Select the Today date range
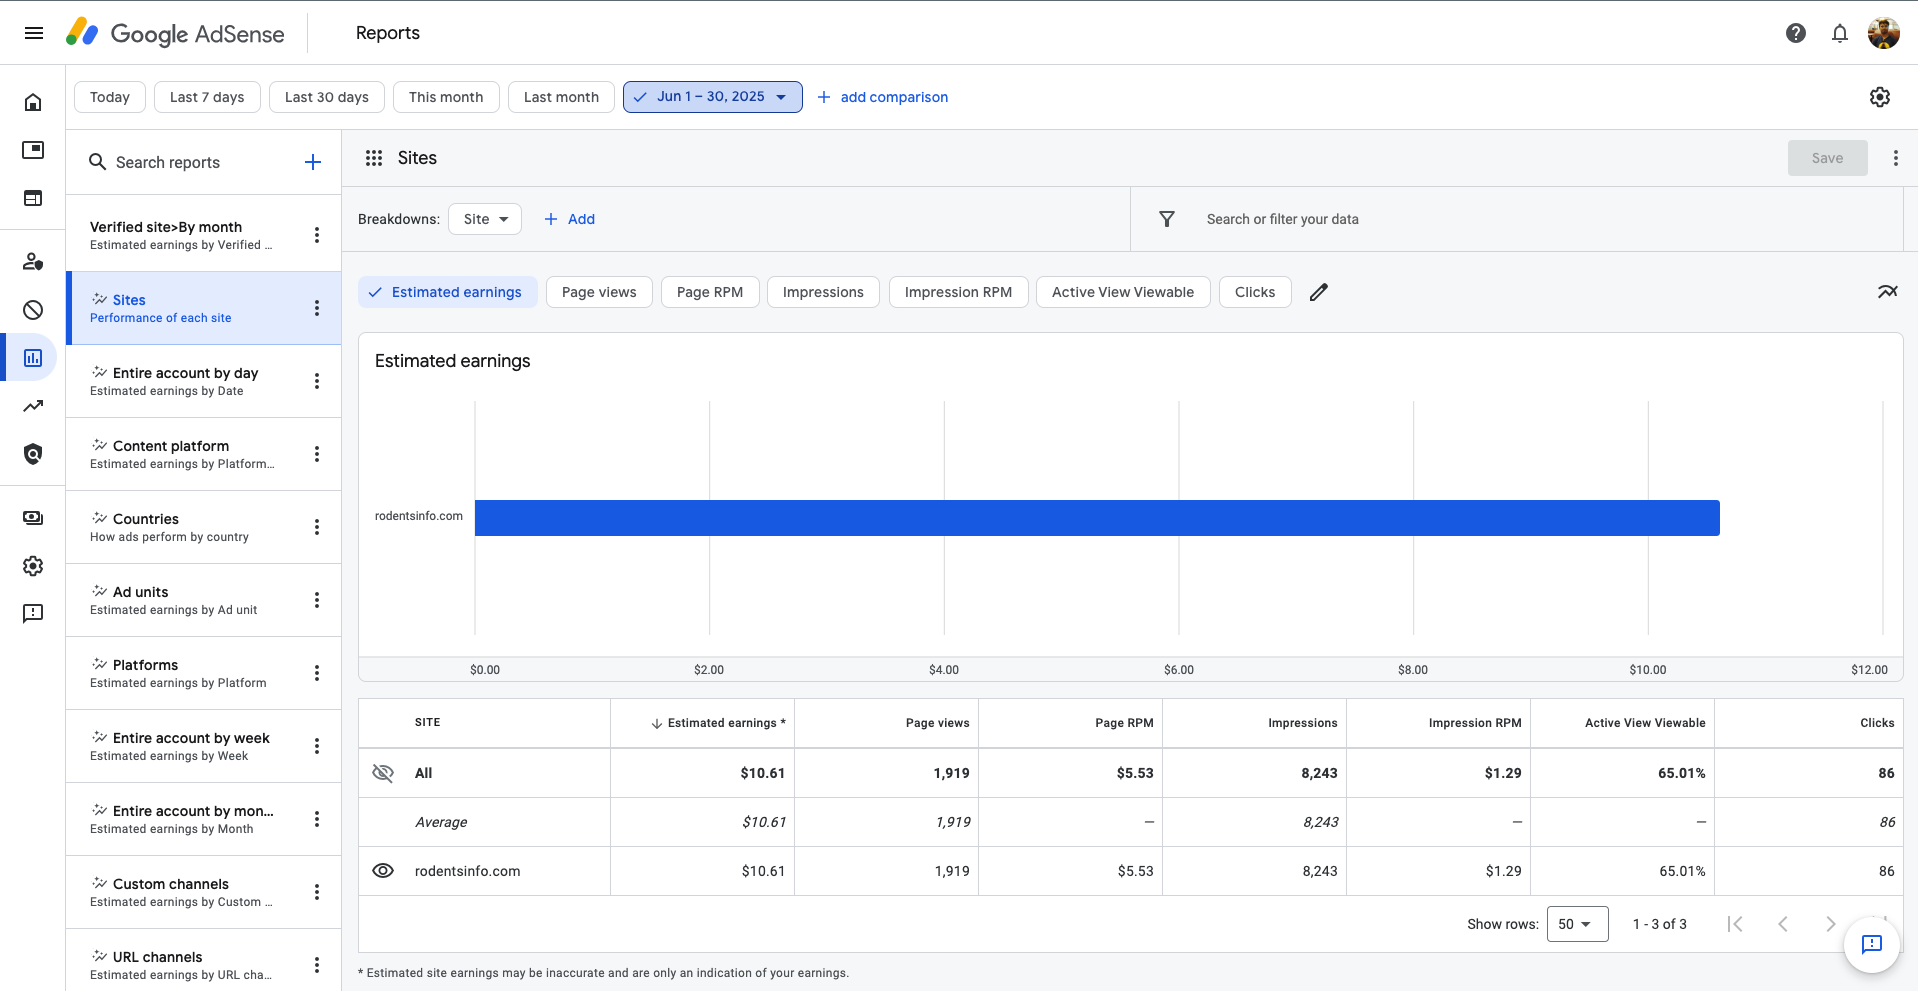 (x=110, y=97)
